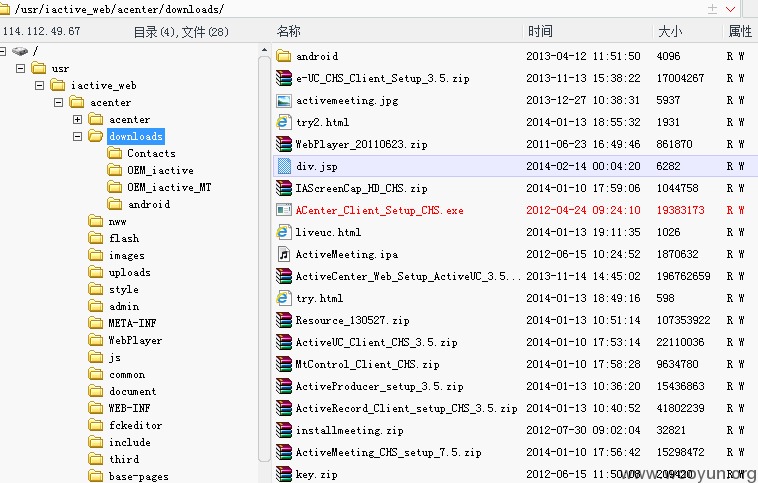758x483 pixels.
Task: Sort files by the 属性 column header
Action: coord(740,31)
